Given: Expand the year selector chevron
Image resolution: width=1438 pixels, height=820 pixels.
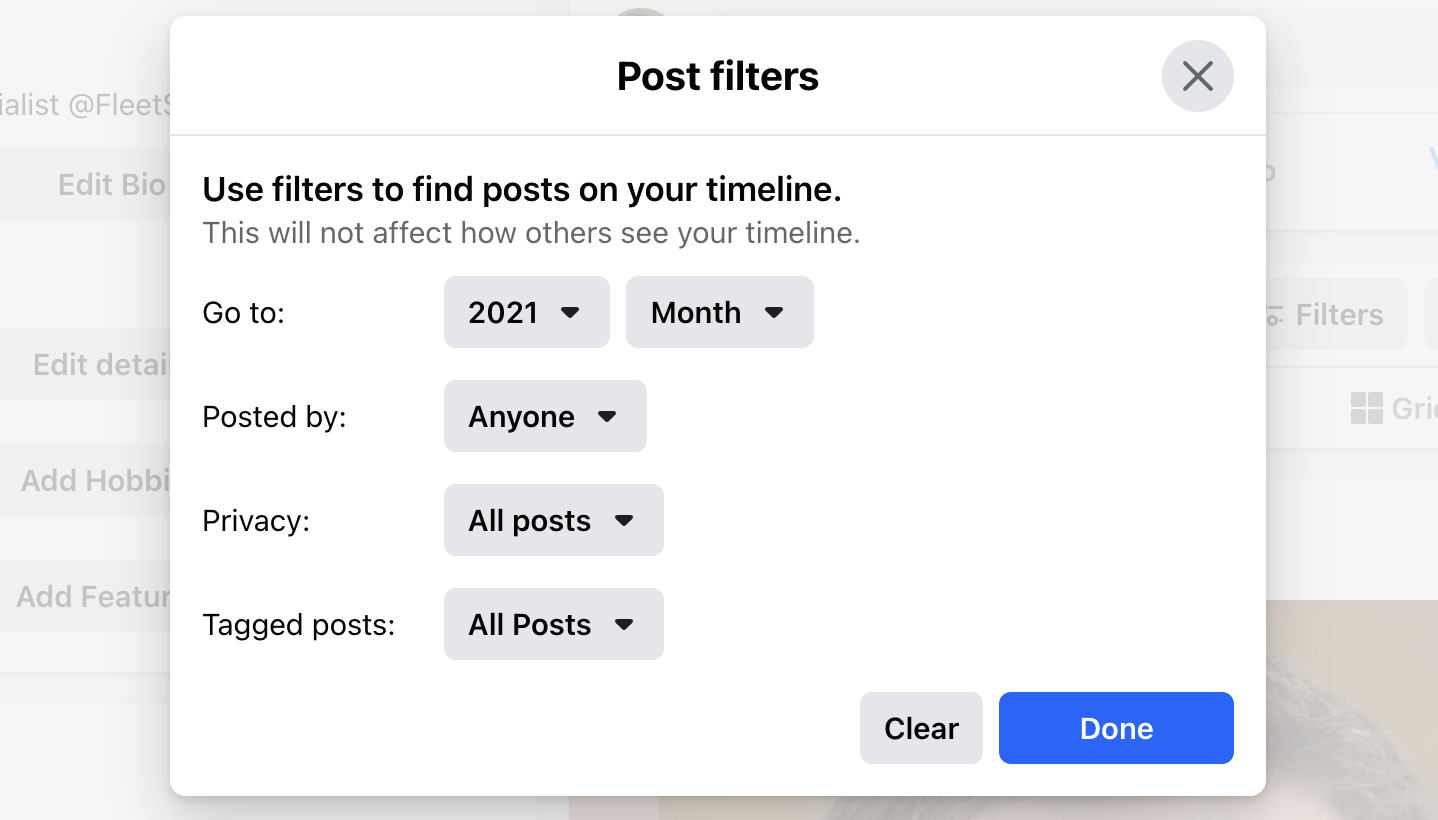Looking at the screenshot, I should point(571,312).
